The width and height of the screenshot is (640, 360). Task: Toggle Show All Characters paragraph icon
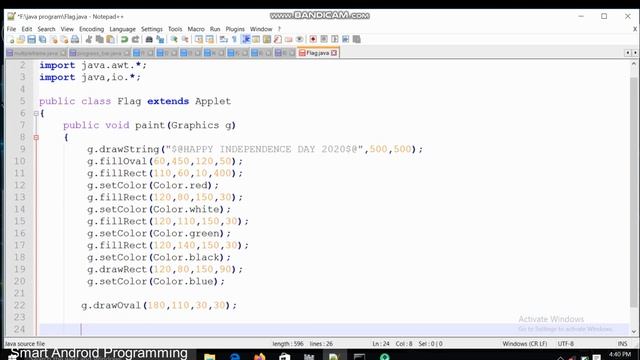[x=234, y=40]
